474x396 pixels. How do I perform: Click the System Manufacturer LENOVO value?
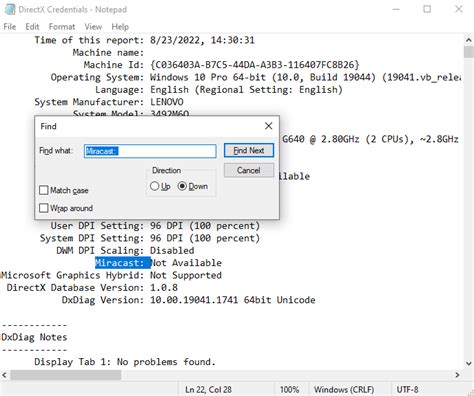click(x=167, y=102)
